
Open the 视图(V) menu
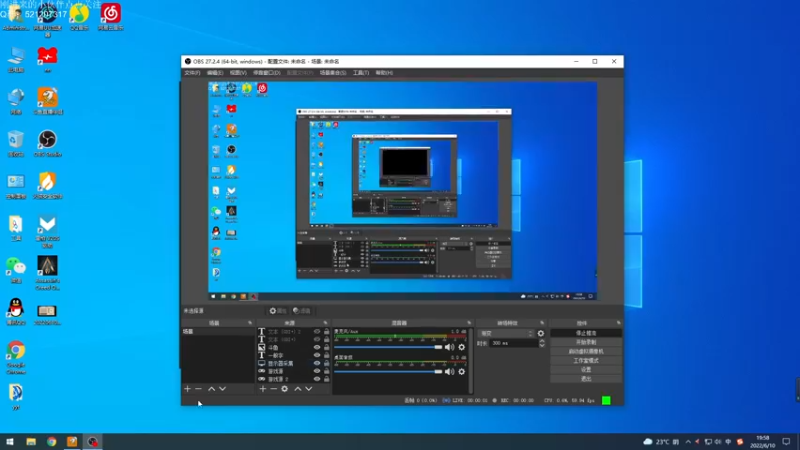238,73
